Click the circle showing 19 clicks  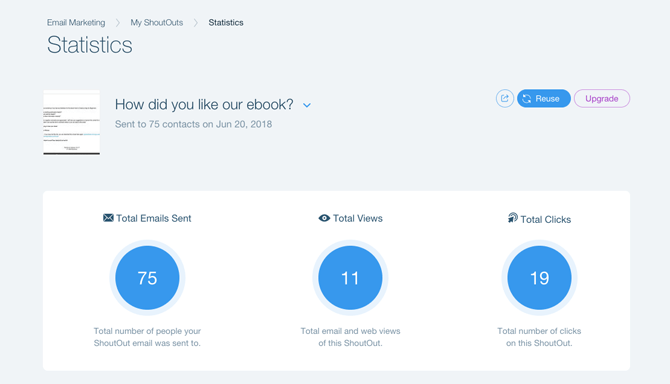click(539, 278)
